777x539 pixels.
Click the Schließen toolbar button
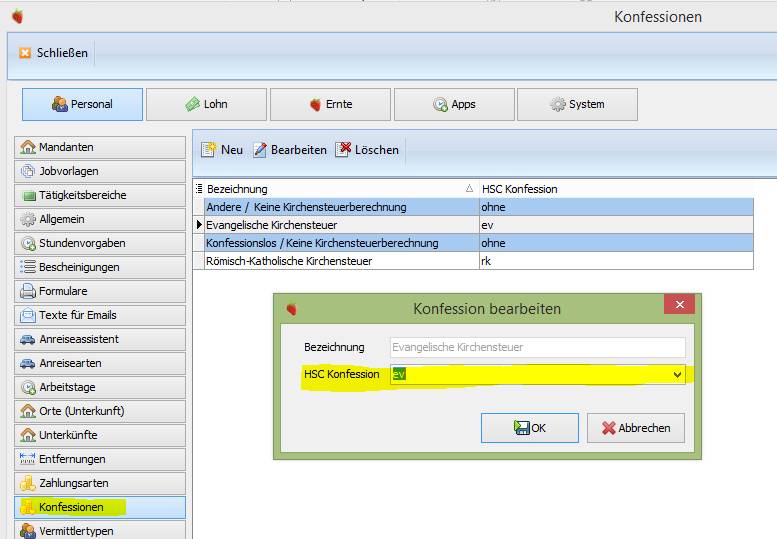54,53
